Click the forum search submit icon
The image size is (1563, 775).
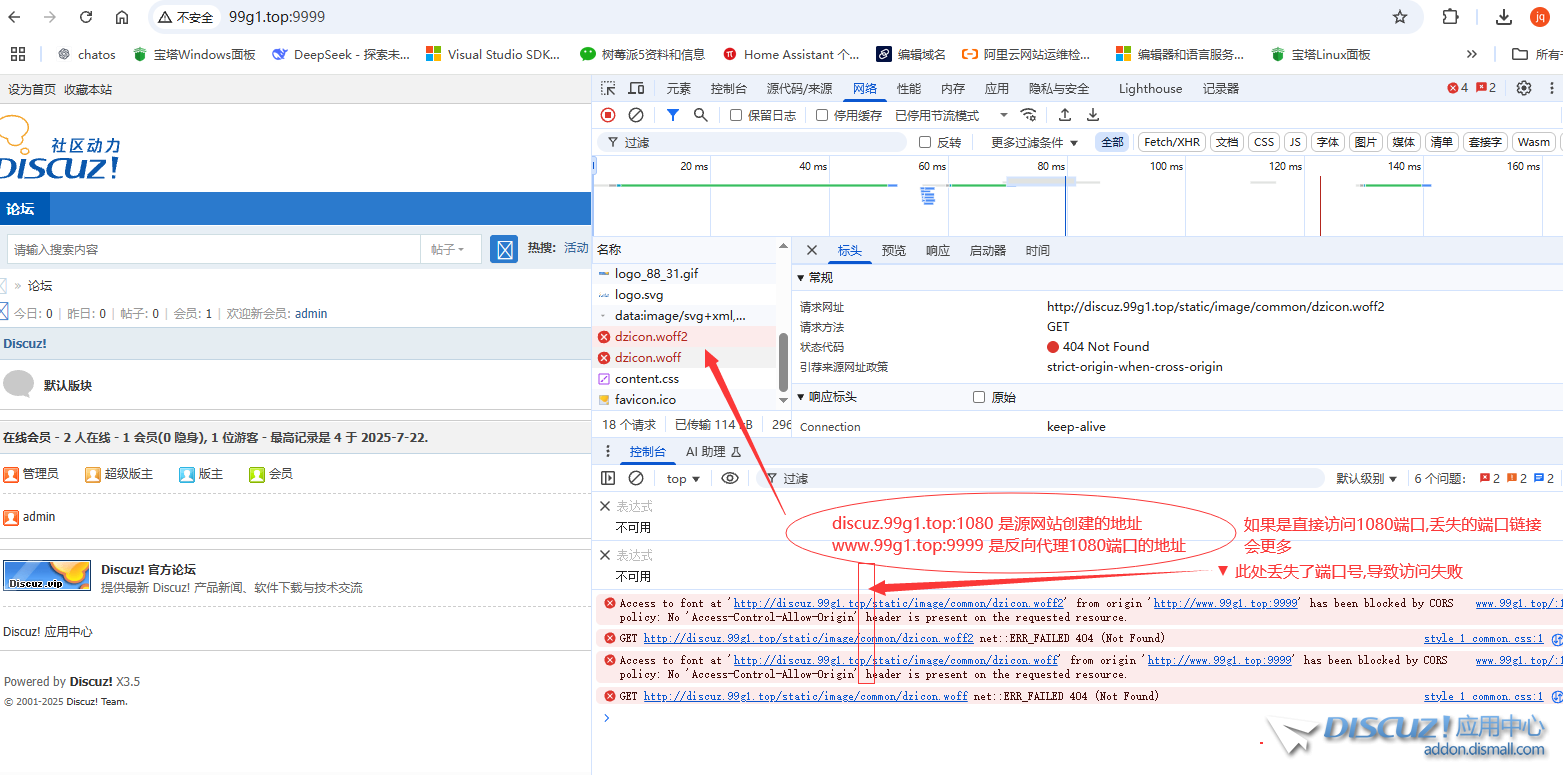tap(505, 249)
